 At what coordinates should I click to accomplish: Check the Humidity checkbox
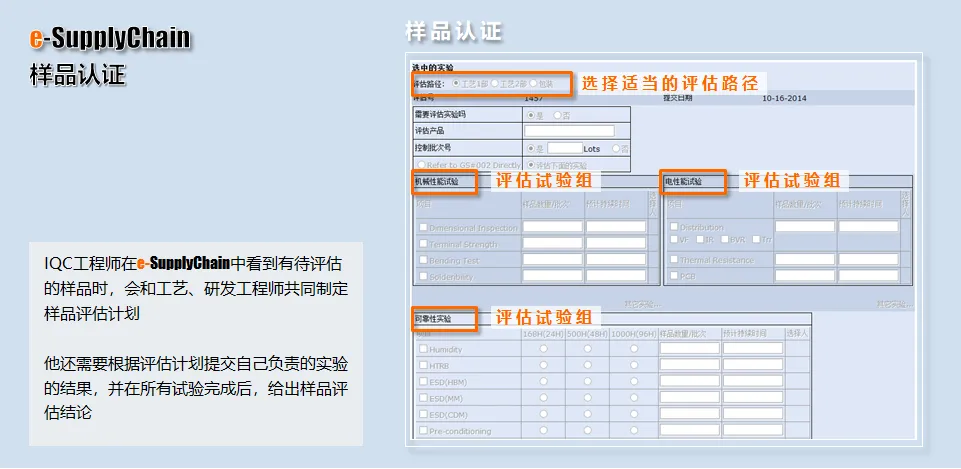point(423,349)
